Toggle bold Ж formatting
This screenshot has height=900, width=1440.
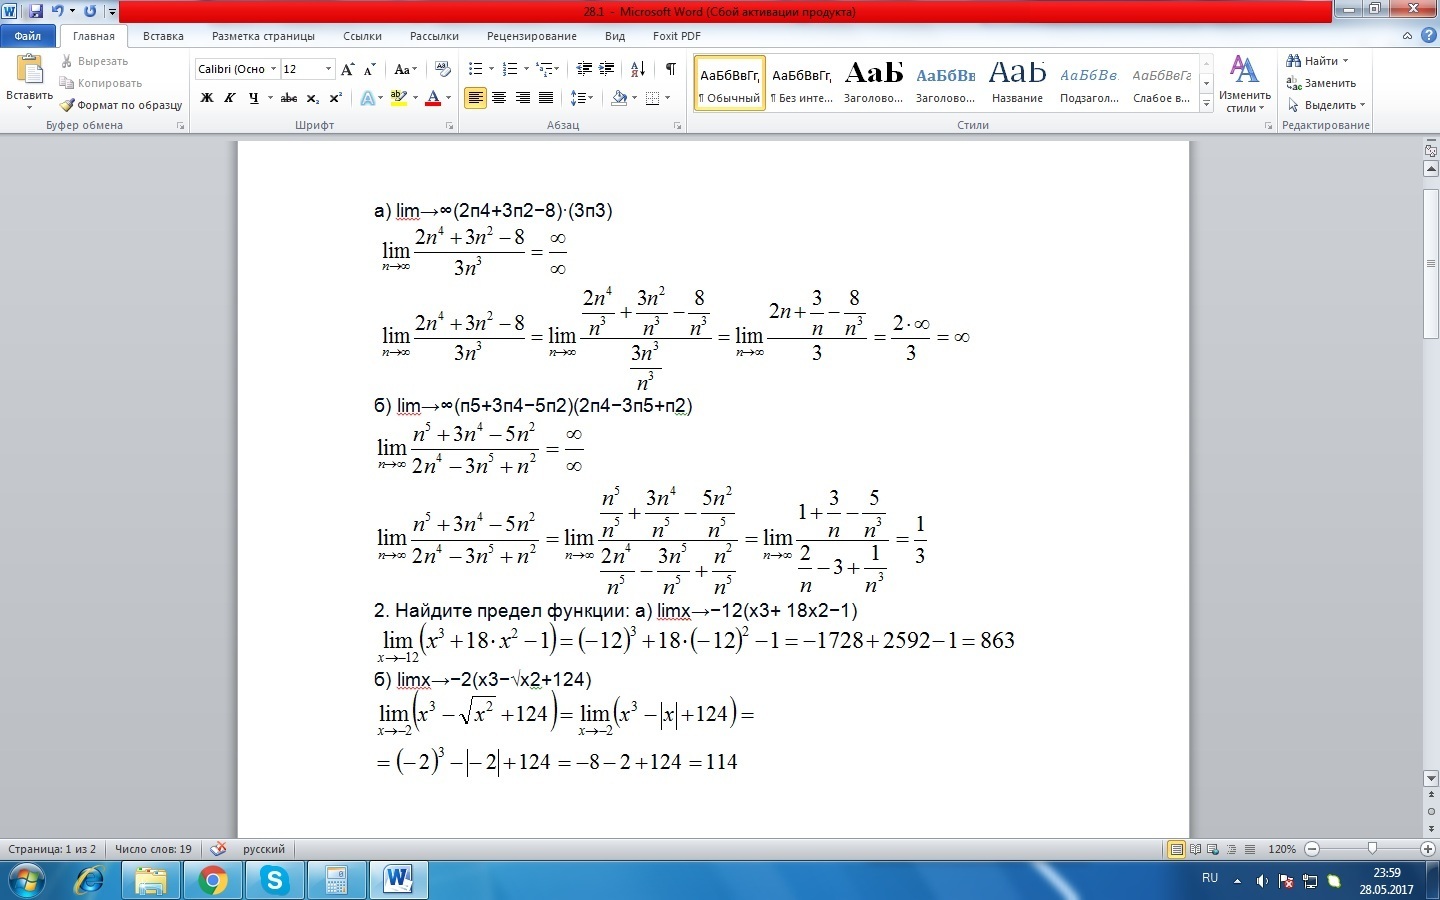[207, 98]
